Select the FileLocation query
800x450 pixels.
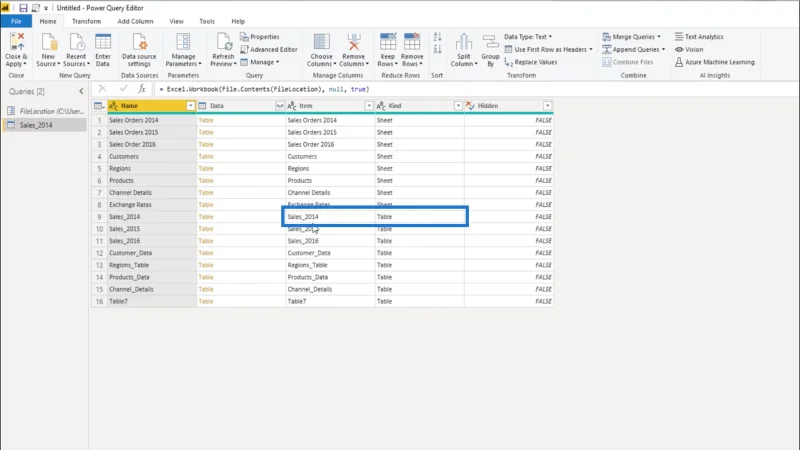click(45, 111)
